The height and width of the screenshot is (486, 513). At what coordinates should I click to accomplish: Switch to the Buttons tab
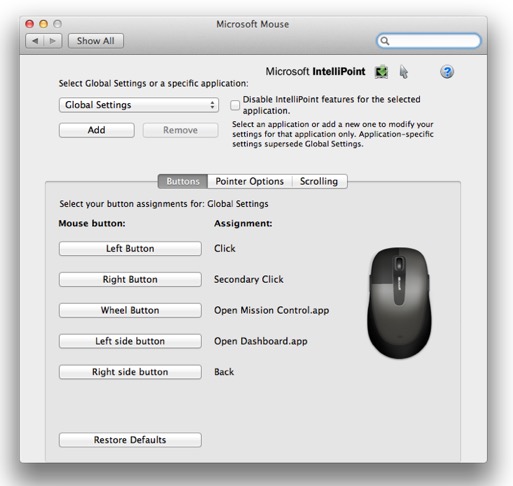183,181
